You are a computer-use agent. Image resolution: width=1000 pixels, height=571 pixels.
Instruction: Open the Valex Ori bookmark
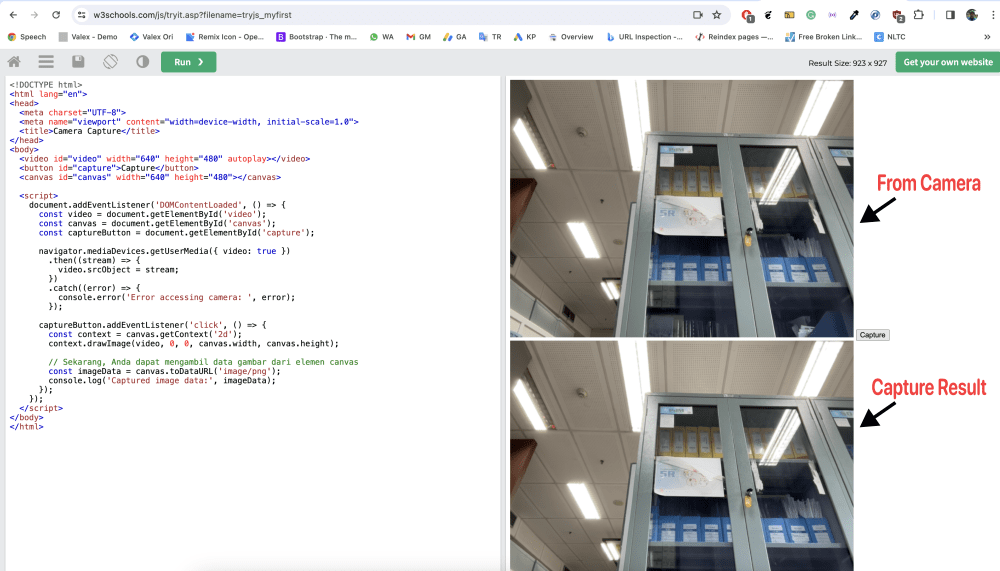[151, 37]
